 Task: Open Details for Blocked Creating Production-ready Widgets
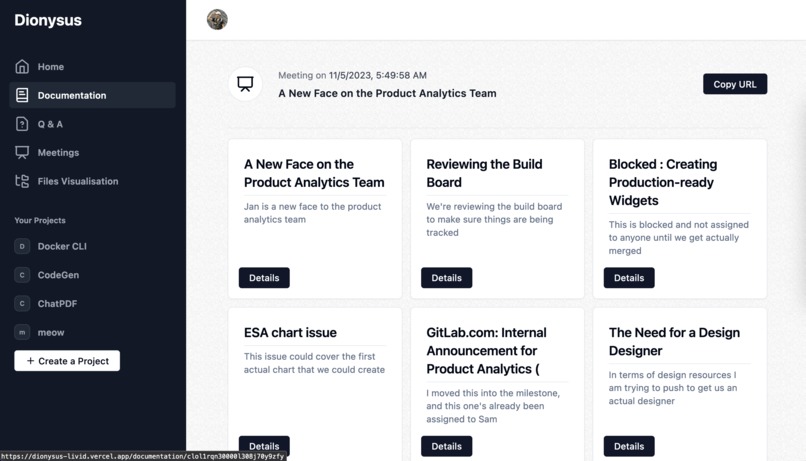point(629,278)
